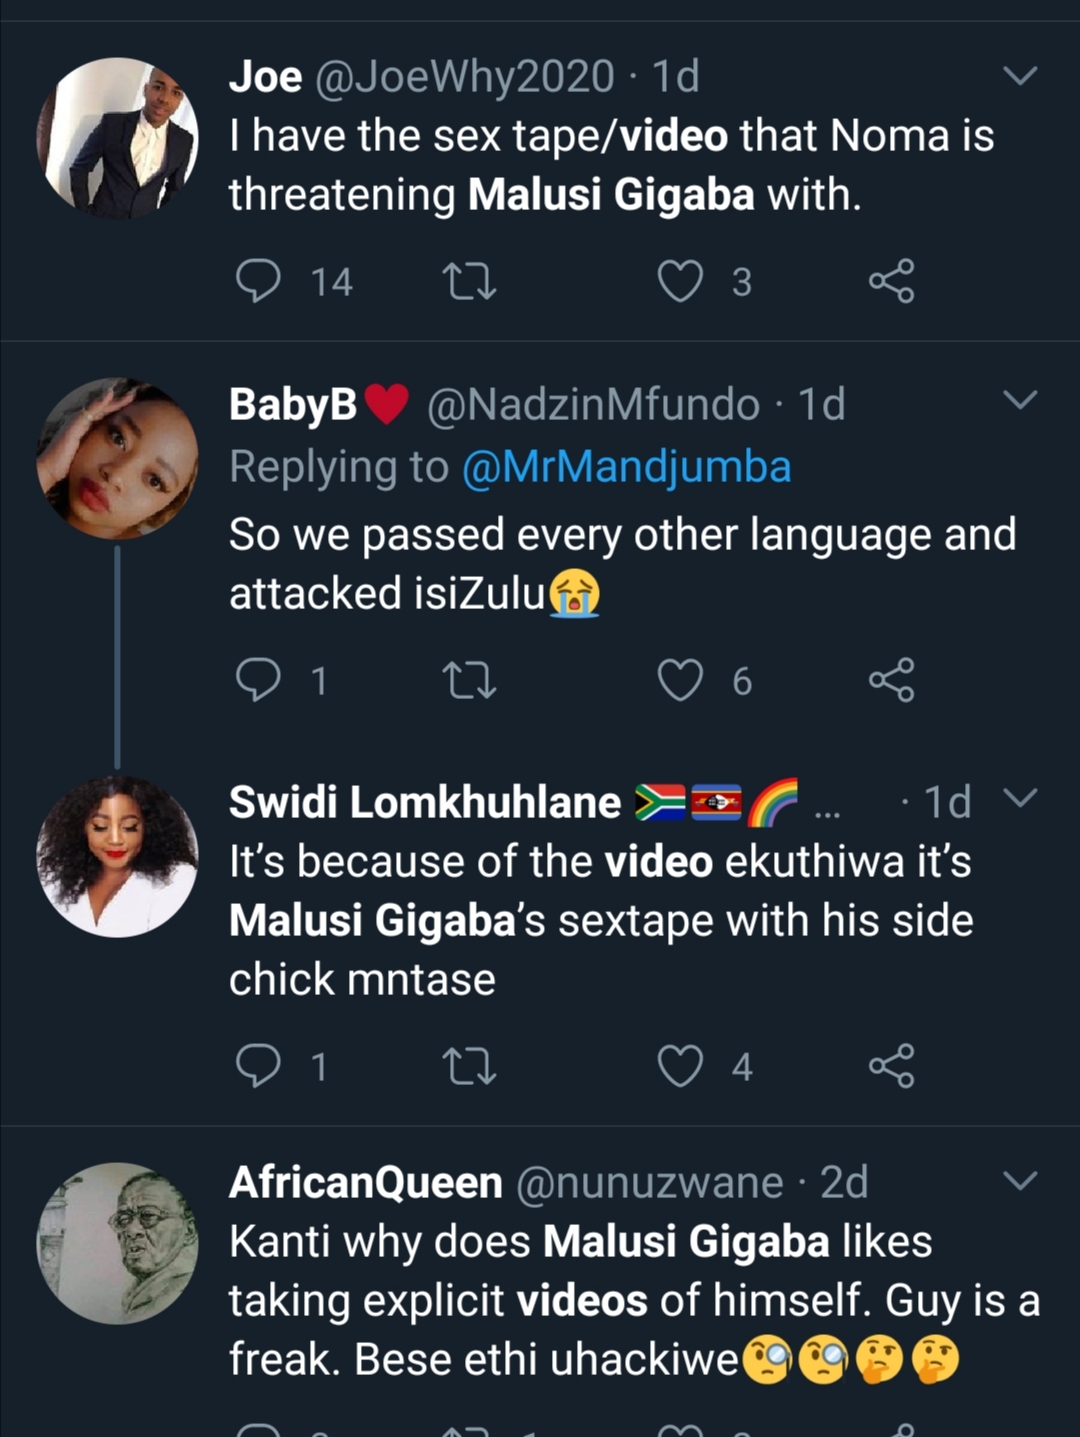Screen dimensions: 1080x1437
Task: Open AfricanQueen's avatar image
Action: [x=117, y=1243]
